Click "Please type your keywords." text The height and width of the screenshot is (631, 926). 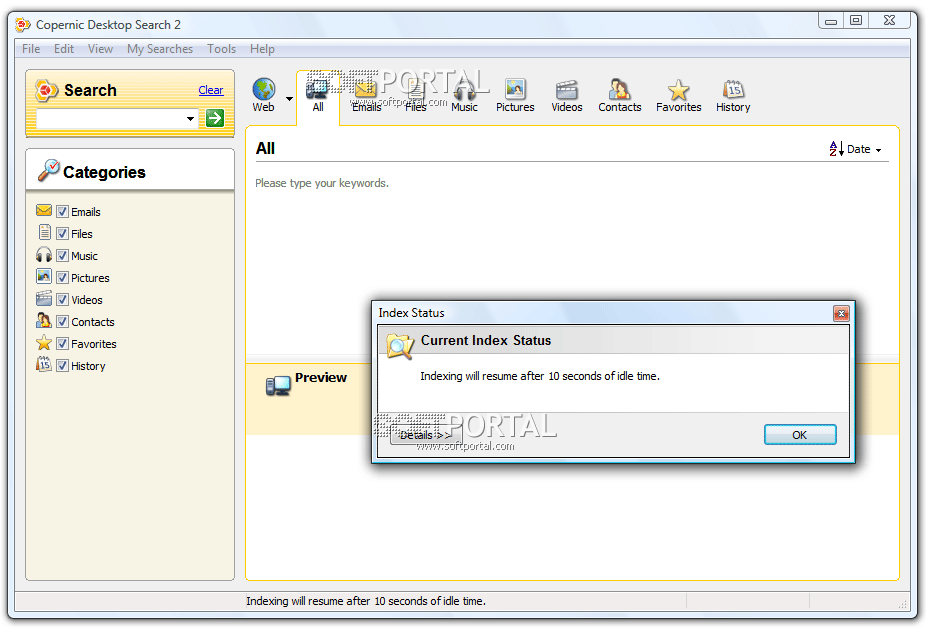click(x=322, y=183)
